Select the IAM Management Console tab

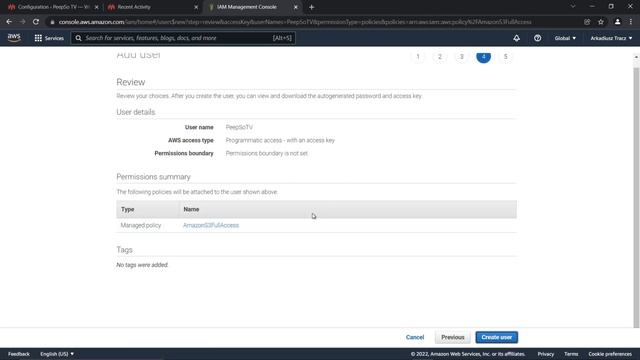click(x=252, y=7)
